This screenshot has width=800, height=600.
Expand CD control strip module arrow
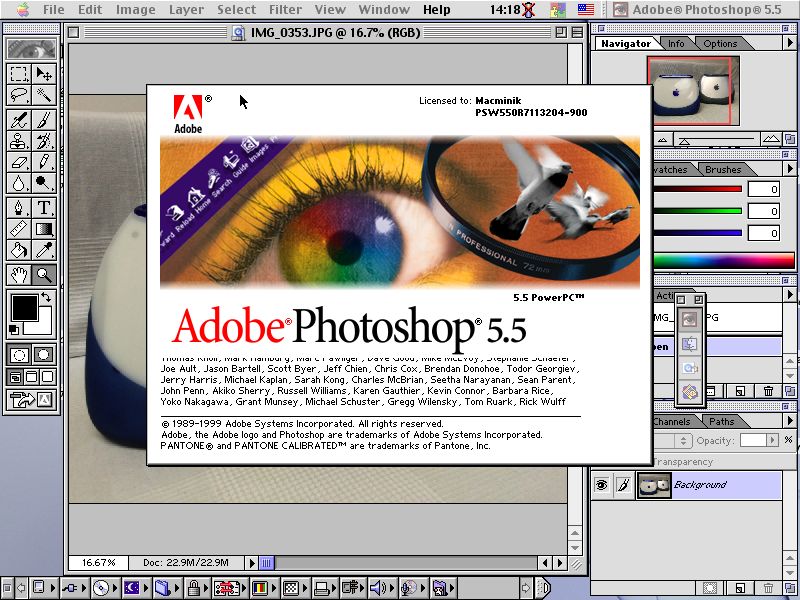point(117,588)
